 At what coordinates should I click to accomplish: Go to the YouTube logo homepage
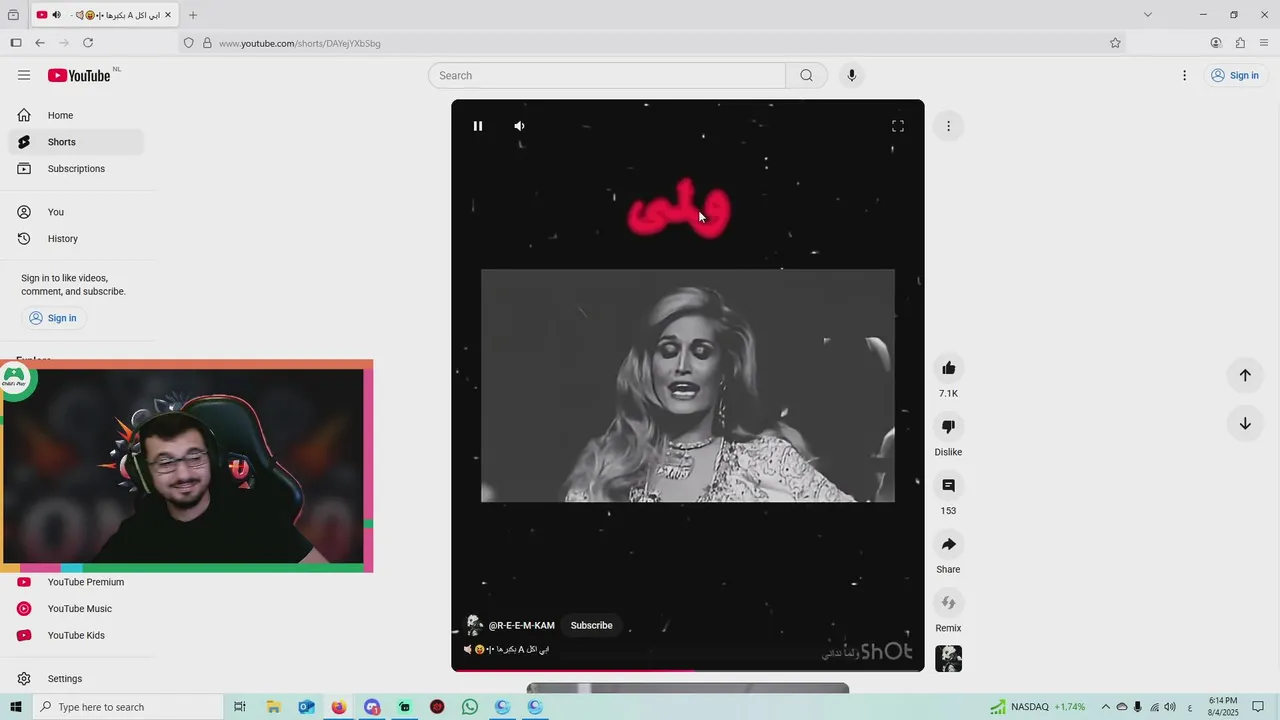point(79,75)
